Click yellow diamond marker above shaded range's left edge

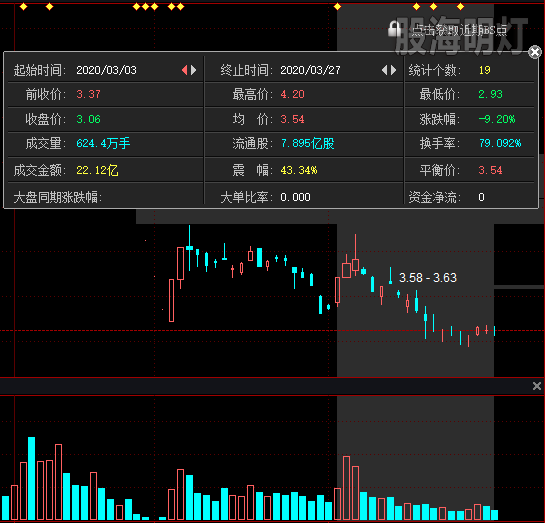[337, 7]
